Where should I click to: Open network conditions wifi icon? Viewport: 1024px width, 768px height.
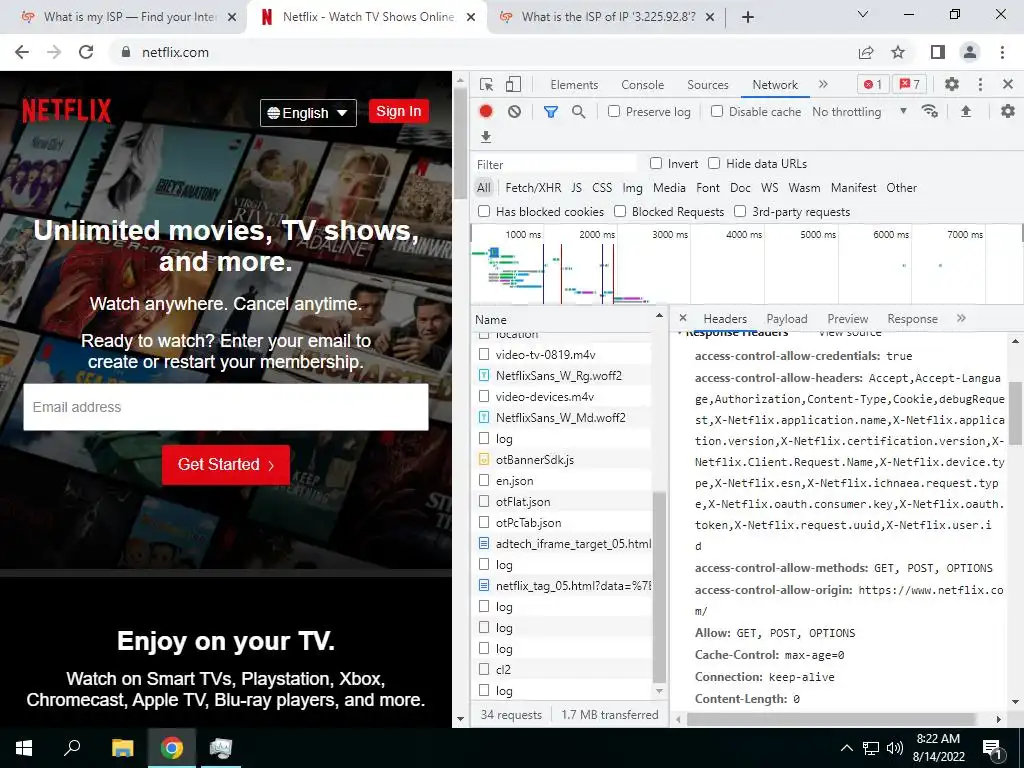coord(929,112)
